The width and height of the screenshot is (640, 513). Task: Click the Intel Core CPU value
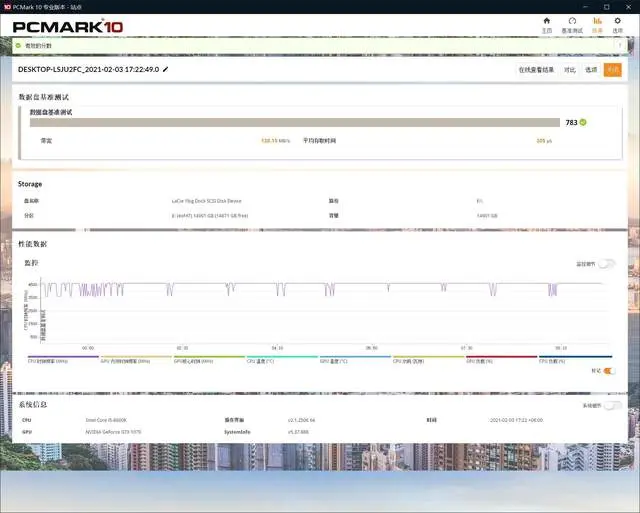[x=106, y=420]
